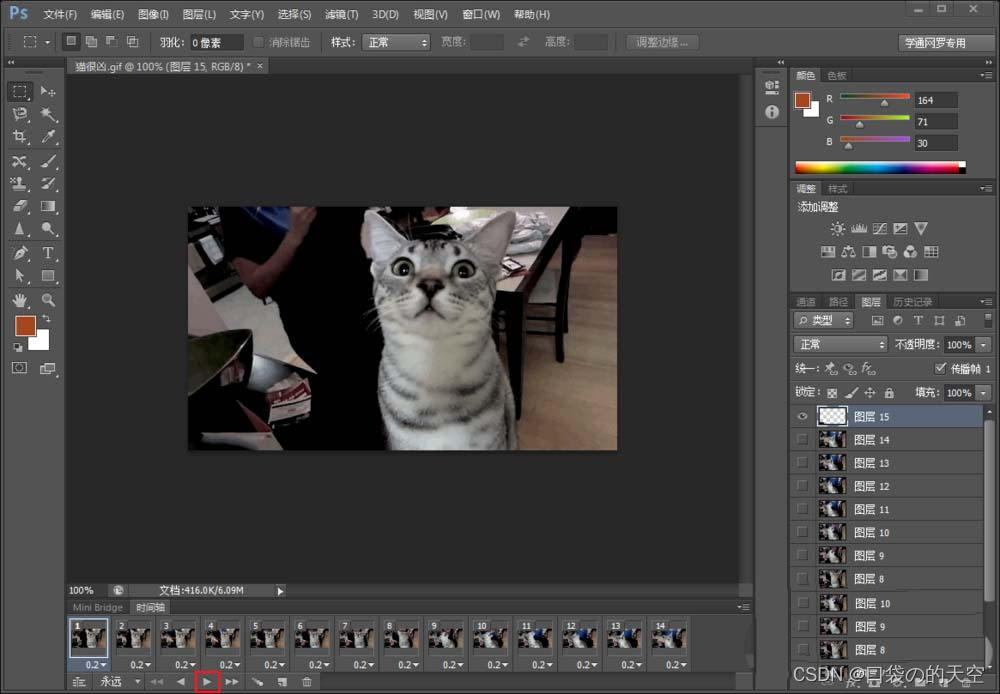Viewport: 1000px width, 694px height.
Task: Hide layer 图层 15 with eye icon
Action: [x=802, y=417]
